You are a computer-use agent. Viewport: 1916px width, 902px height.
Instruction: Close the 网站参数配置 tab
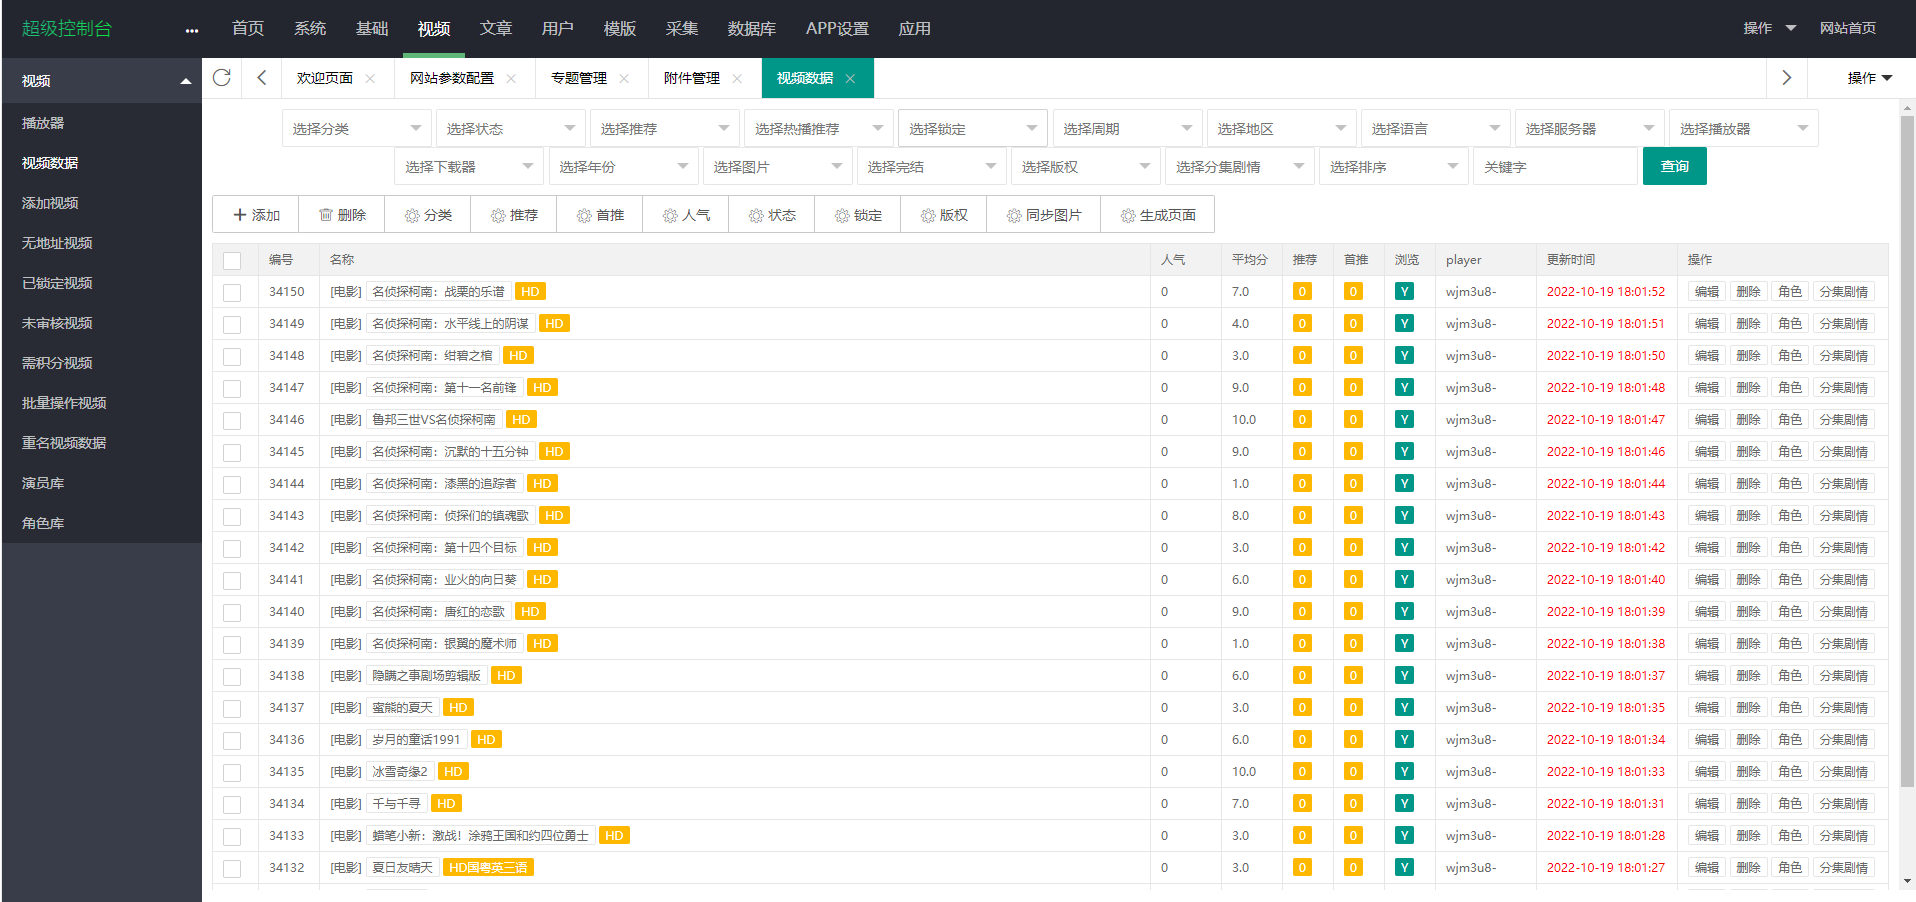[511, 78]
